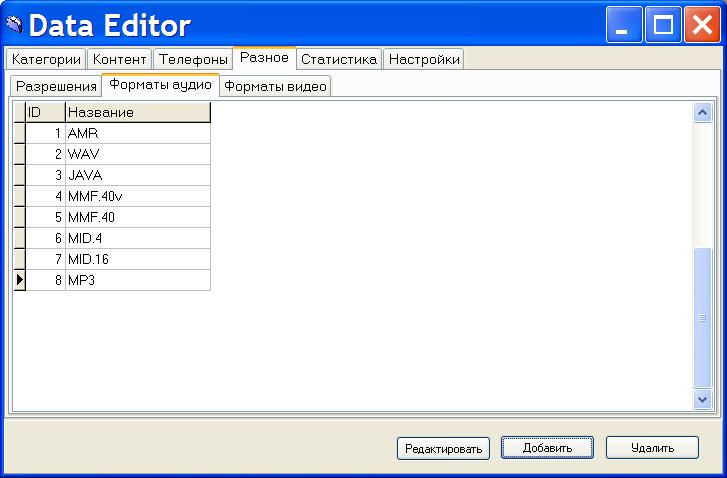Select the MP3 cell
Image resolution: width=727 pixels, height=478 pixels.
tap(138, 280)
